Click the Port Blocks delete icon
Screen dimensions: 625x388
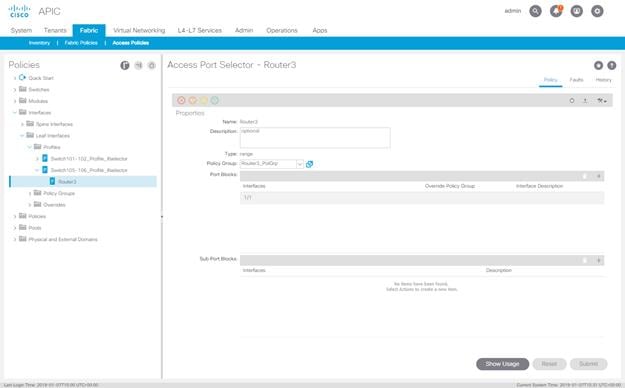pos(585,176)
